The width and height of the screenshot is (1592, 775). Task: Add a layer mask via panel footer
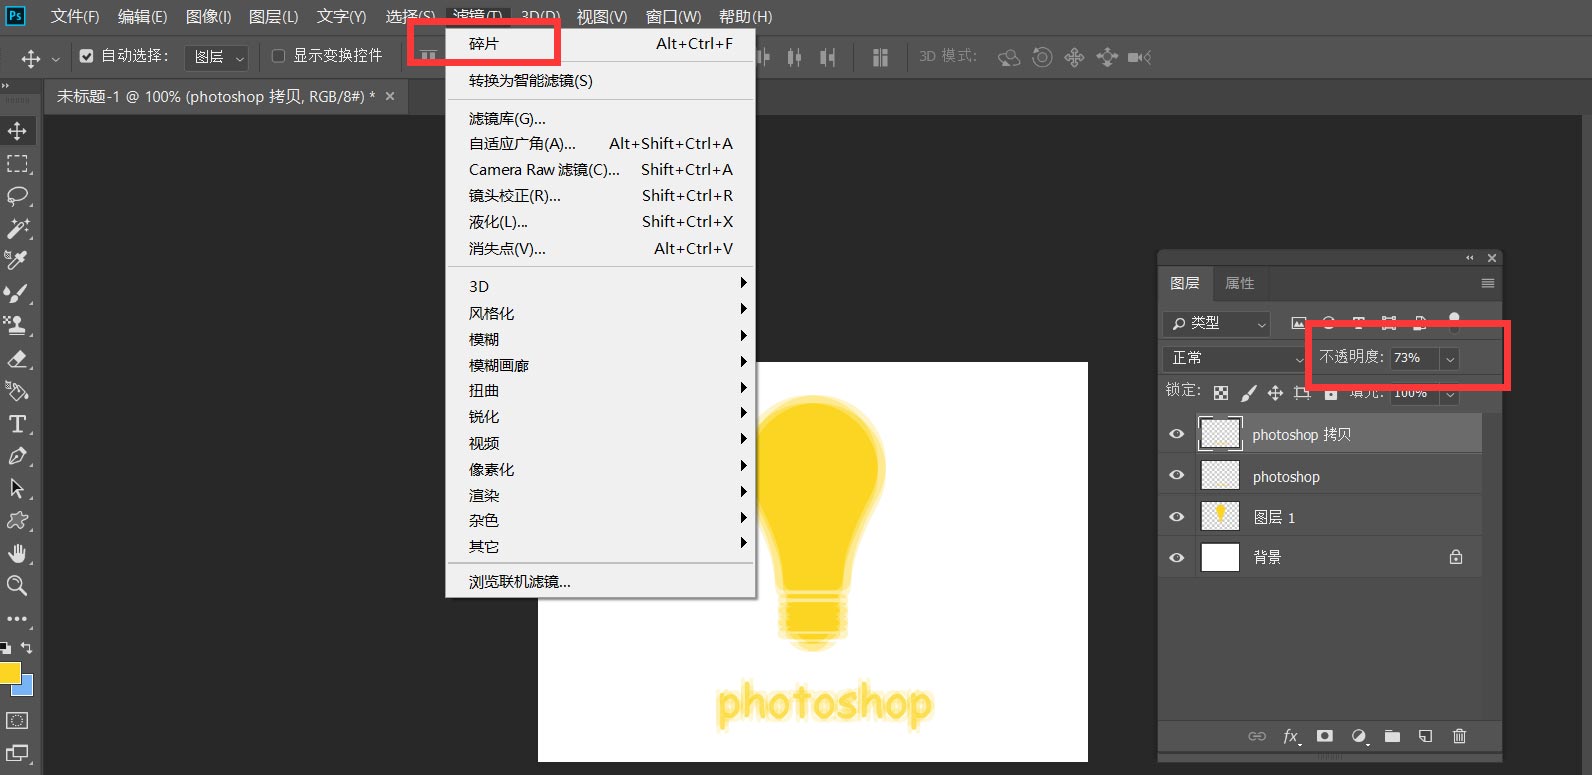click(x=1325, y=736)
